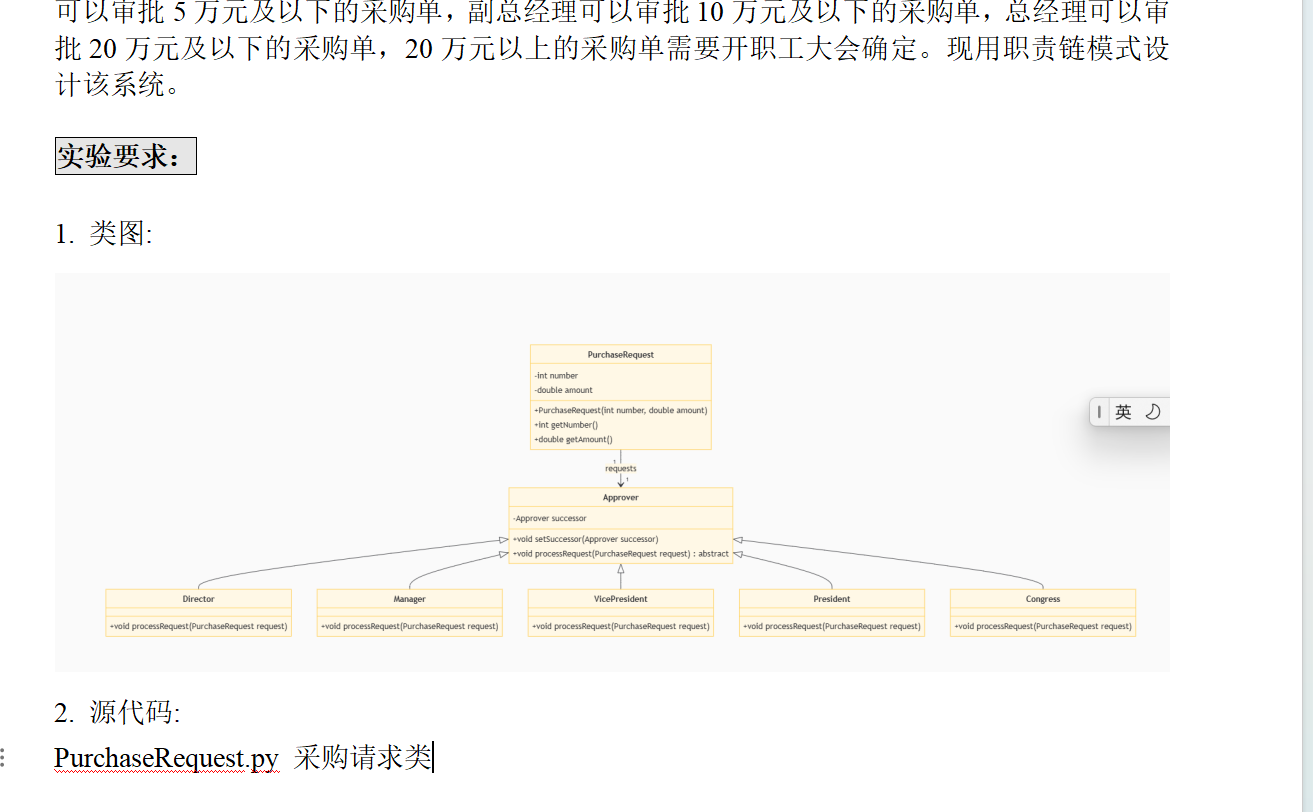Click the '2. 源代码:' list item
The image size is (1313, 812).
coord(117,713)
